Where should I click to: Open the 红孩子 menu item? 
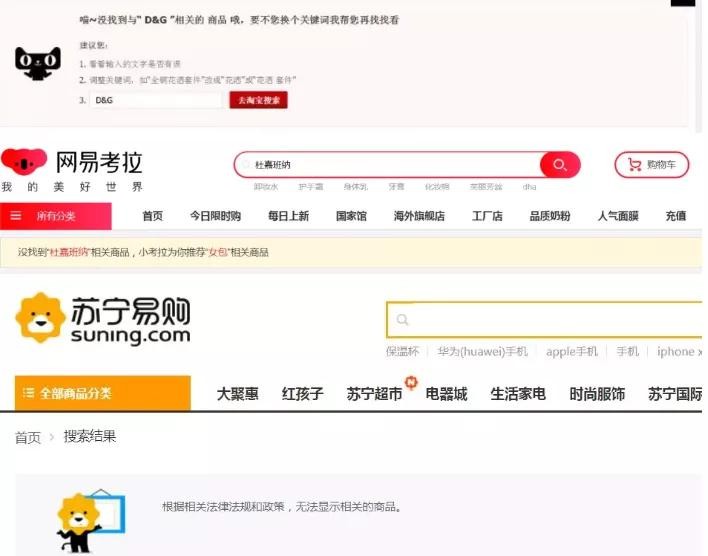pyautogui.click(x=303, y=394)
